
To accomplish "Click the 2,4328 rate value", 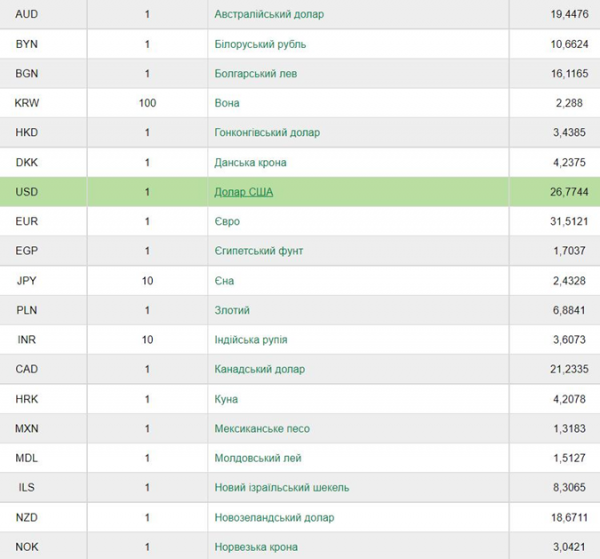I will tap(569, 281).
